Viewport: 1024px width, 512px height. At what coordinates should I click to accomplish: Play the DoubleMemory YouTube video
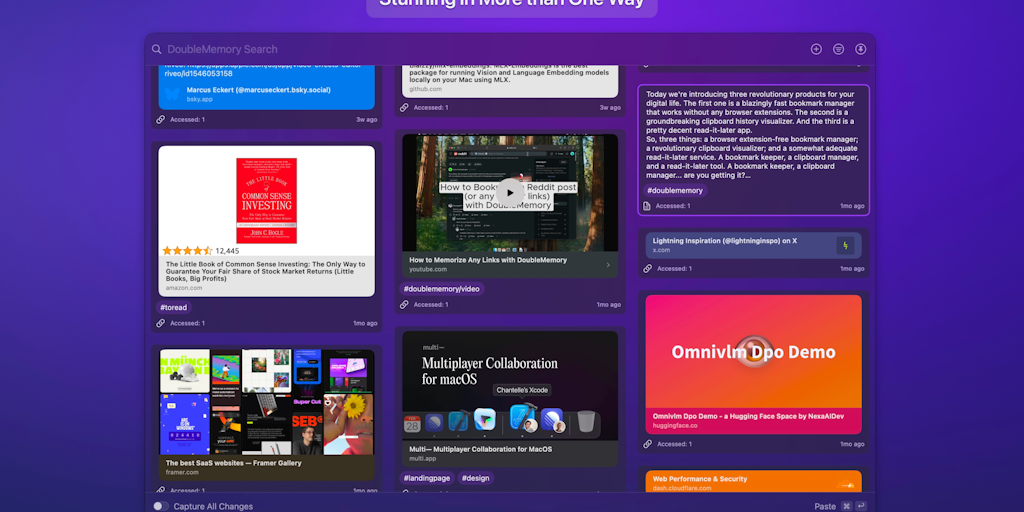510,193
